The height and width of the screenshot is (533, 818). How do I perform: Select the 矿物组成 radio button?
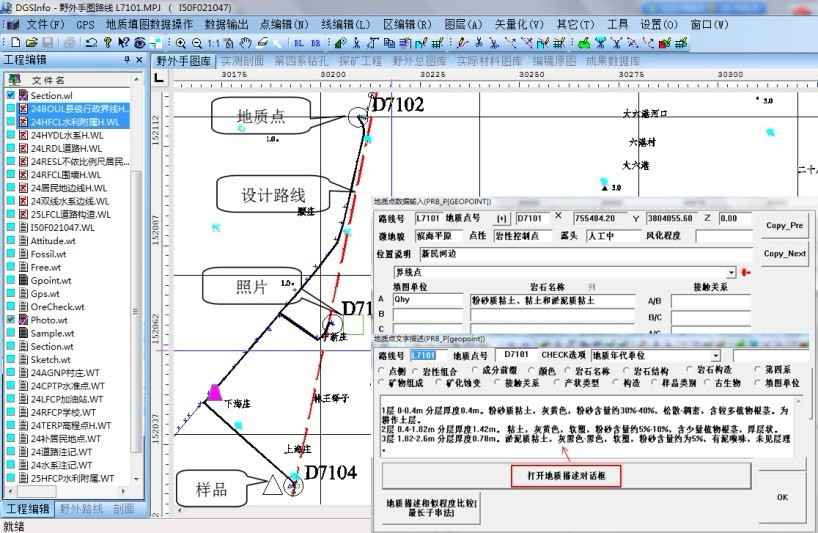(x=381, y=383)
